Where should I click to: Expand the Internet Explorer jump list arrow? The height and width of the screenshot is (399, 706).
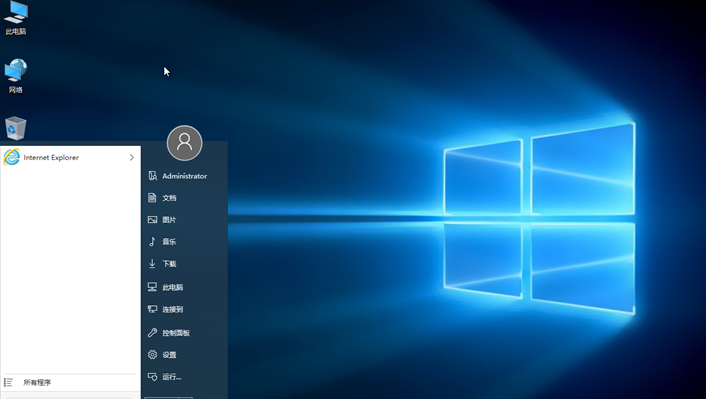pos(131,157)
